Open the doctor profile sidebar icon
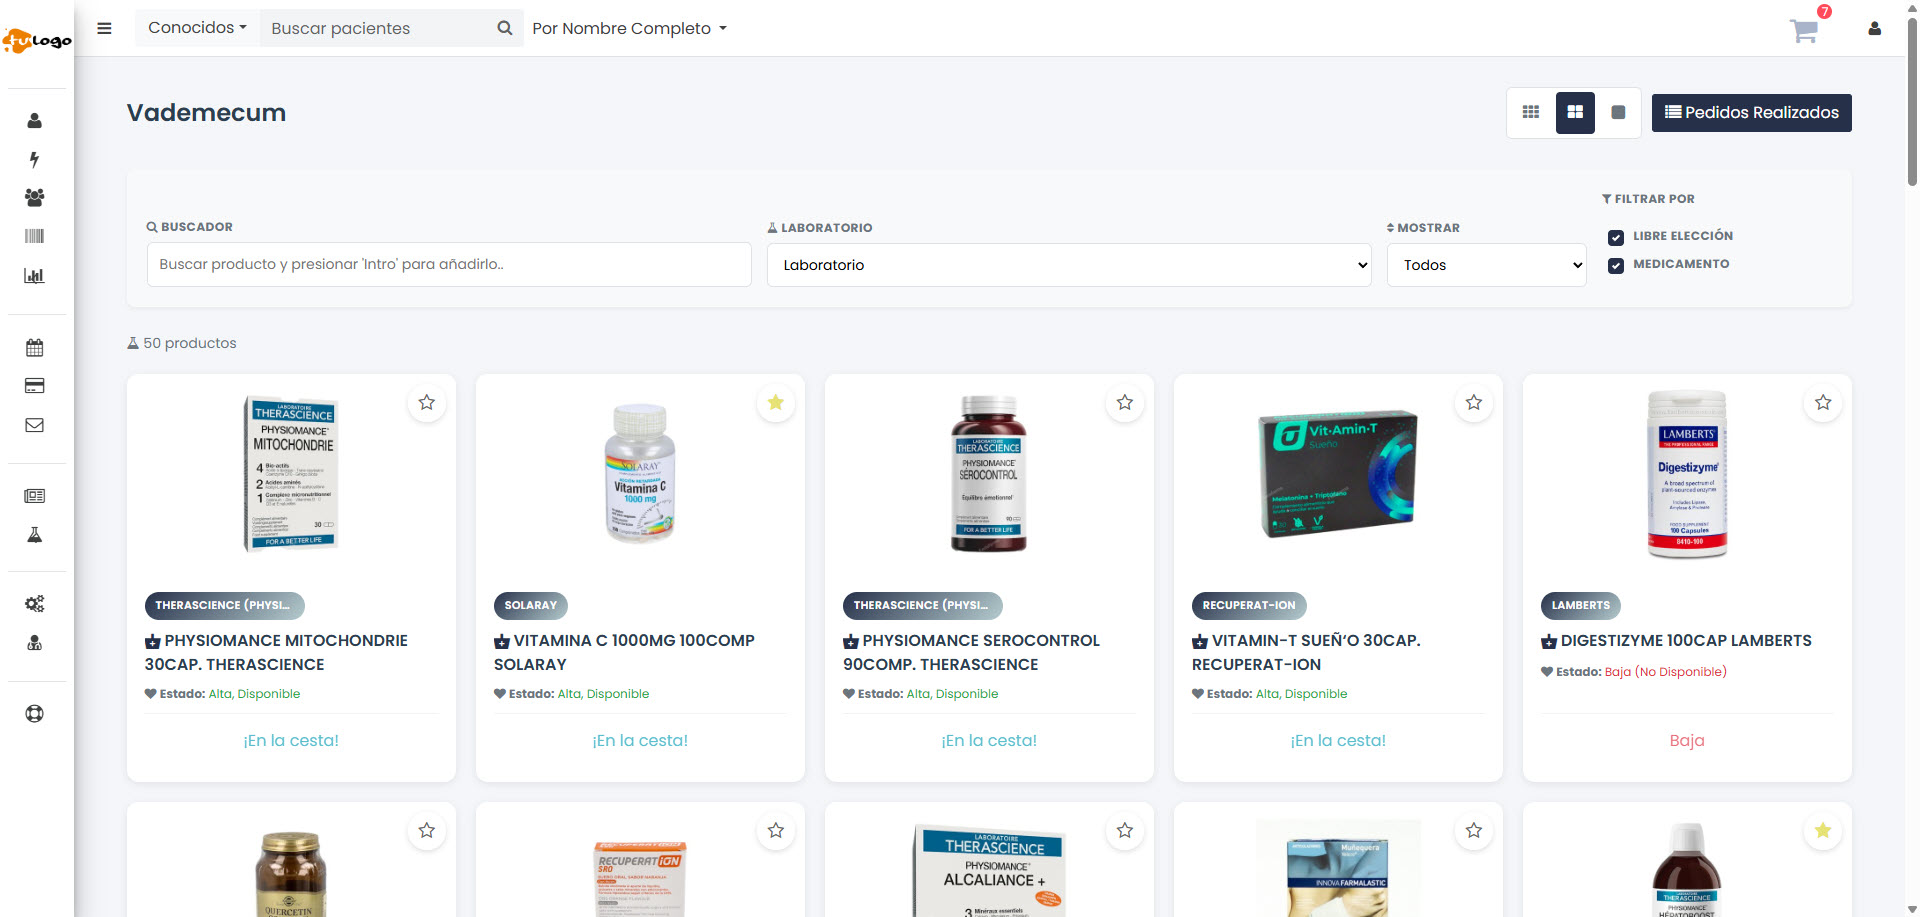This screenshot has width=1920, height=917. [35, 643]
